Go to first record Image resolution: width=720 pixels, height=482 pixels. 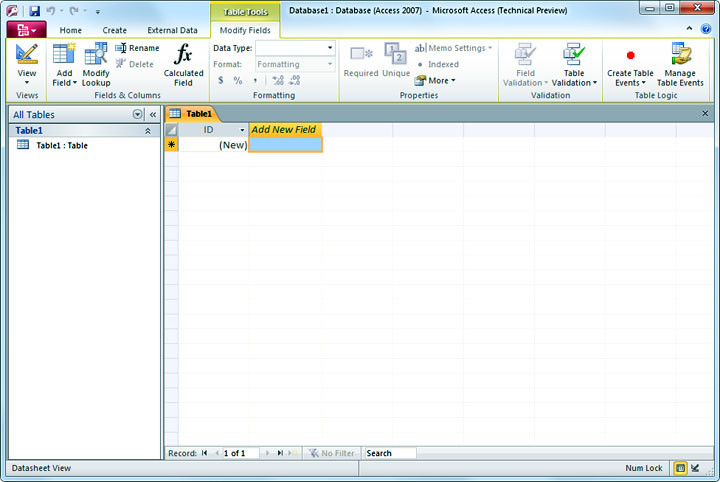[204, 453]
